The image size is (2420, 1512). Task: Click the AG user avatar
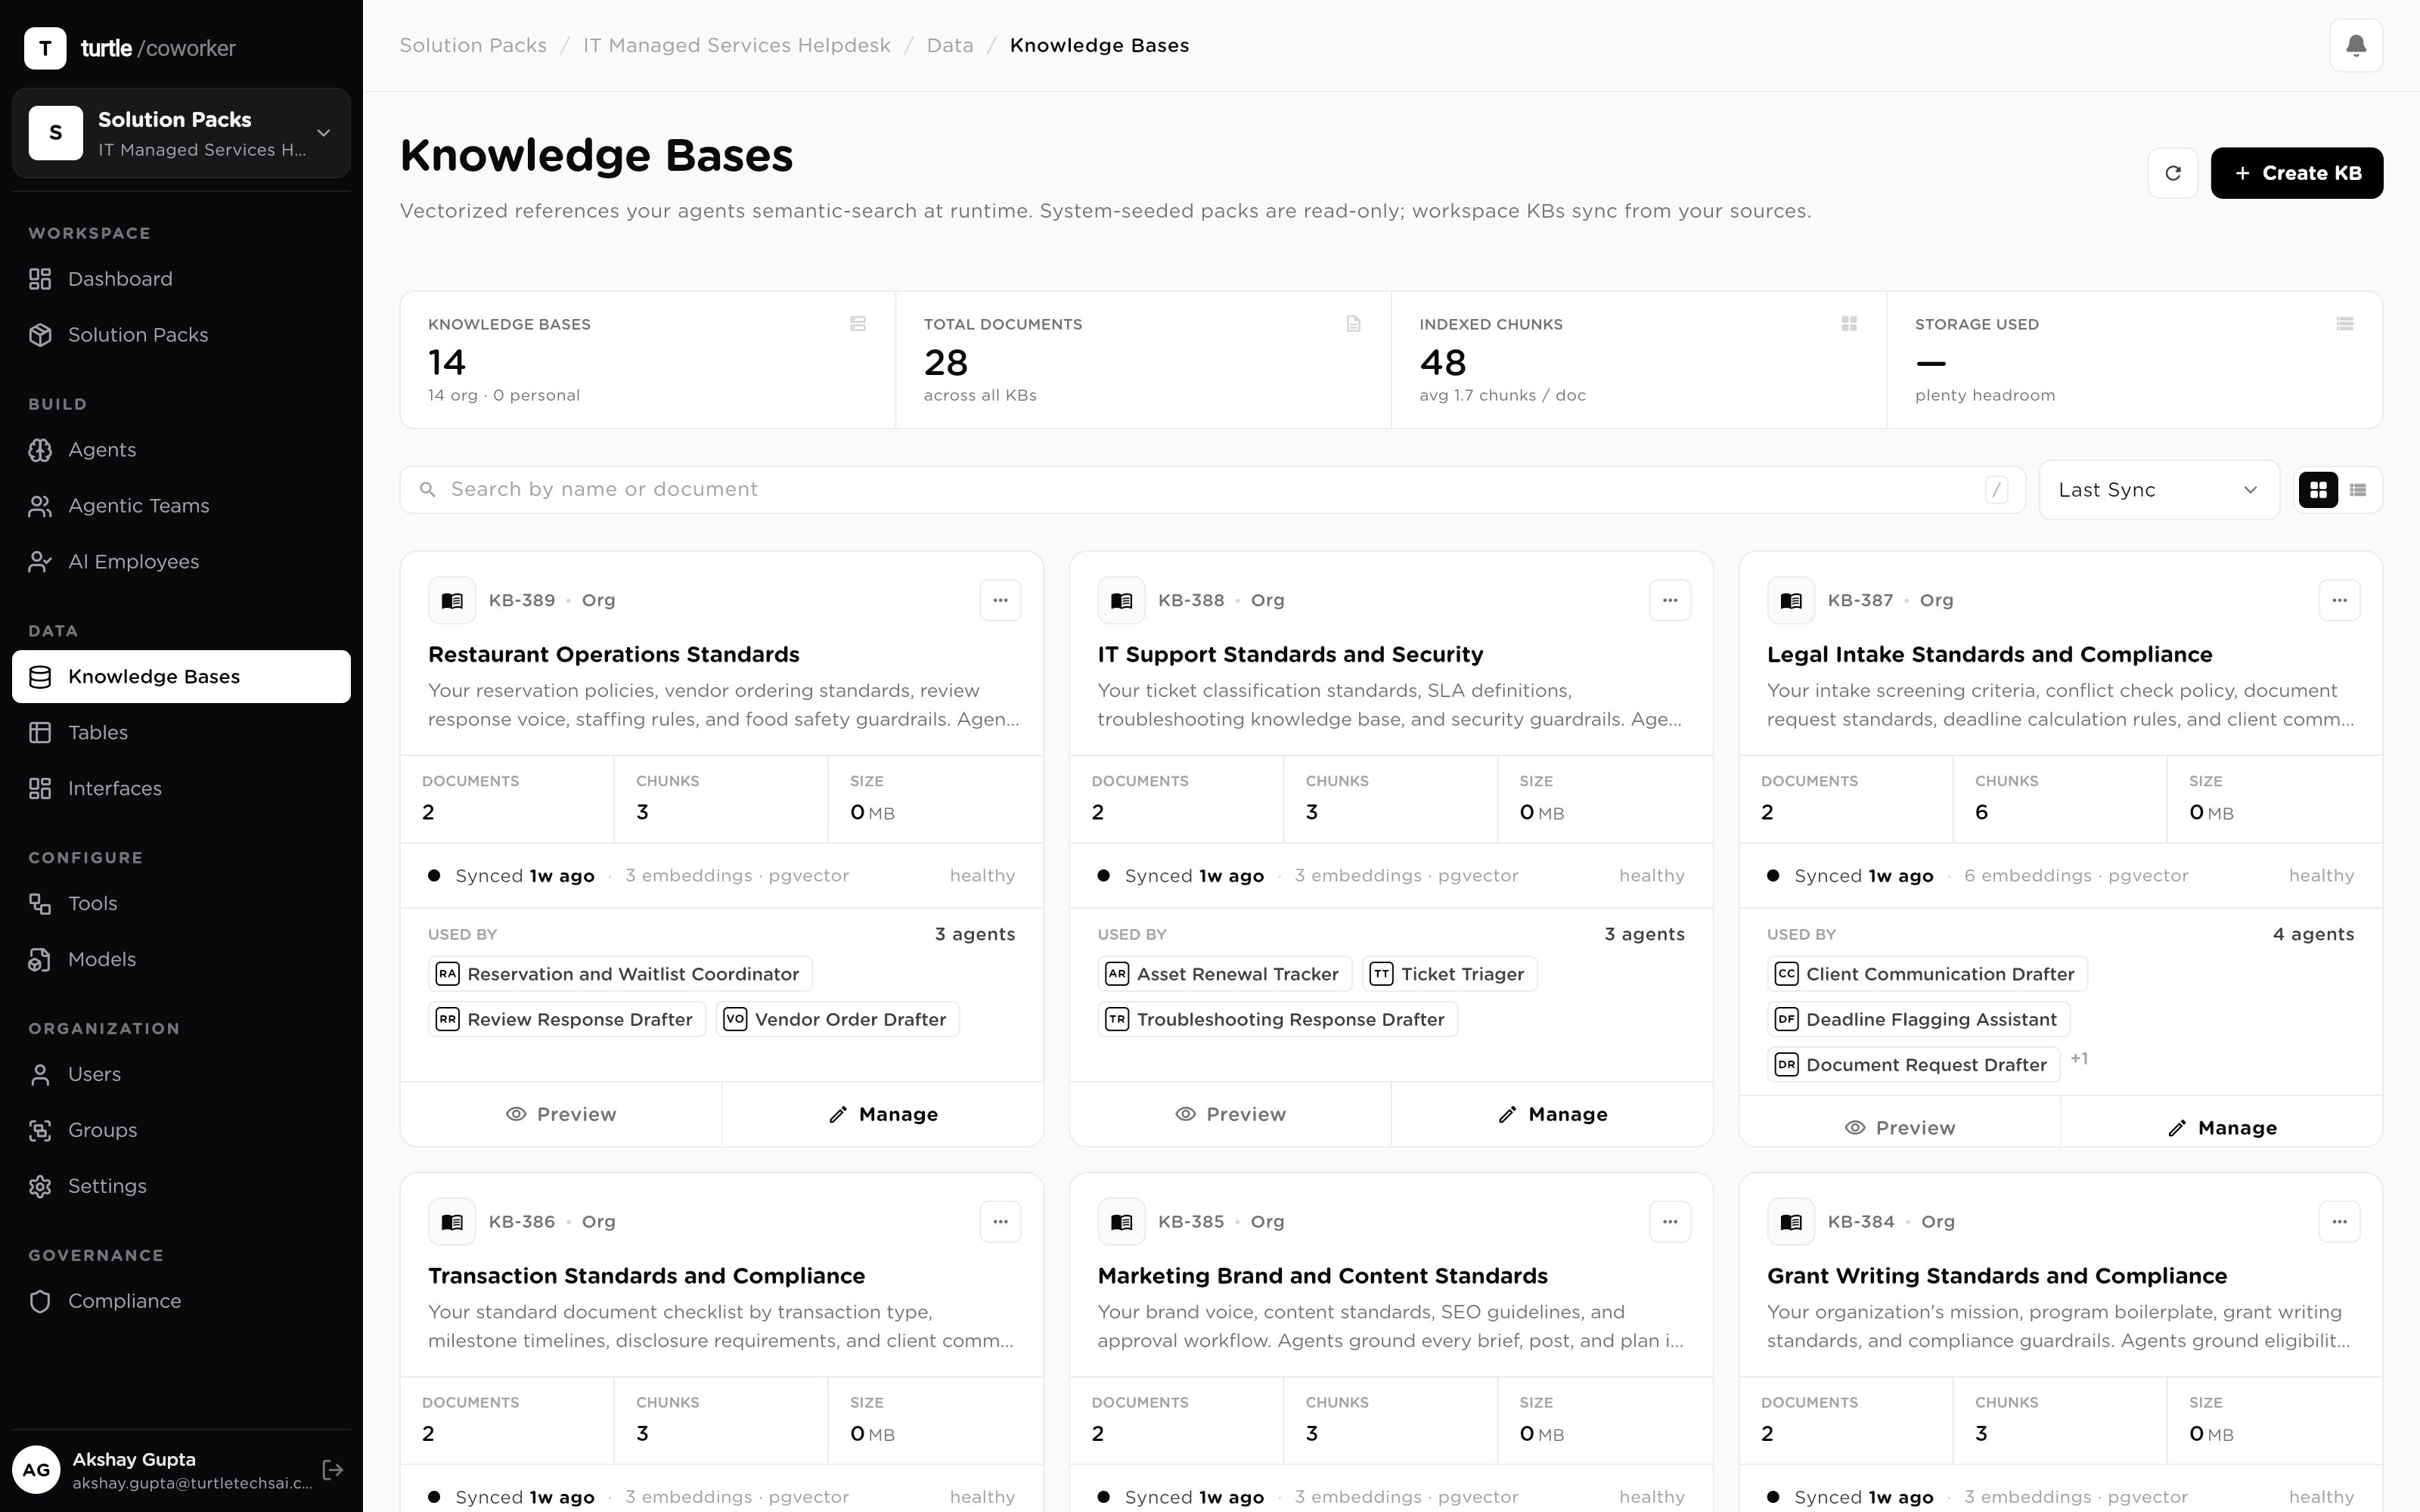point(36,1470)
